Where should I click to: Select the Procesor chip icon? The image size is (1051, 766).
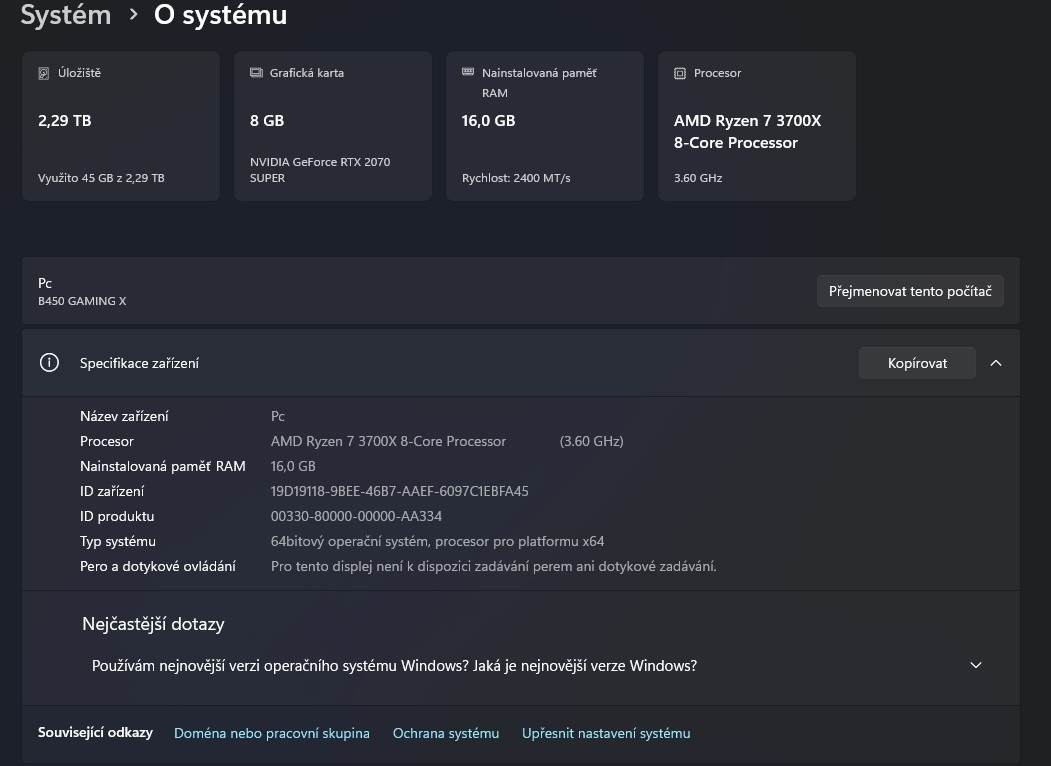coord(682,72)
